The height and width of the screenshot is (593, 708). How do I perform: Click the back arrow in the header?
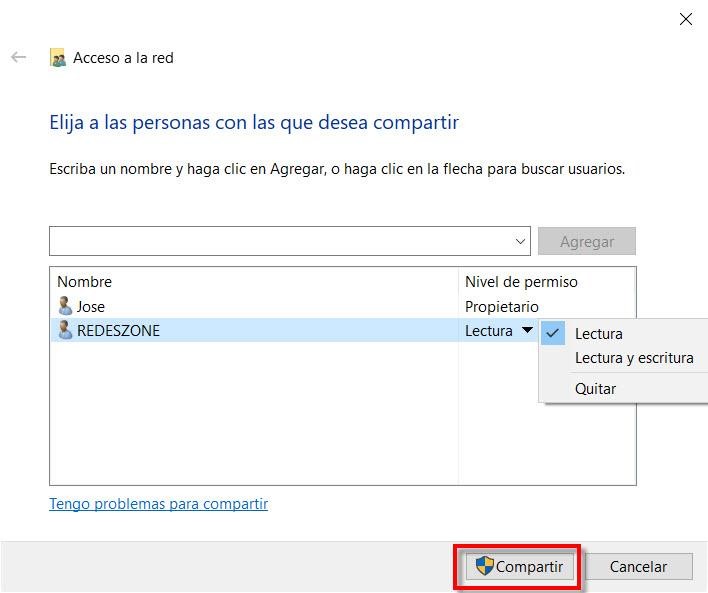pyautogui.click(x=18, y=58)
